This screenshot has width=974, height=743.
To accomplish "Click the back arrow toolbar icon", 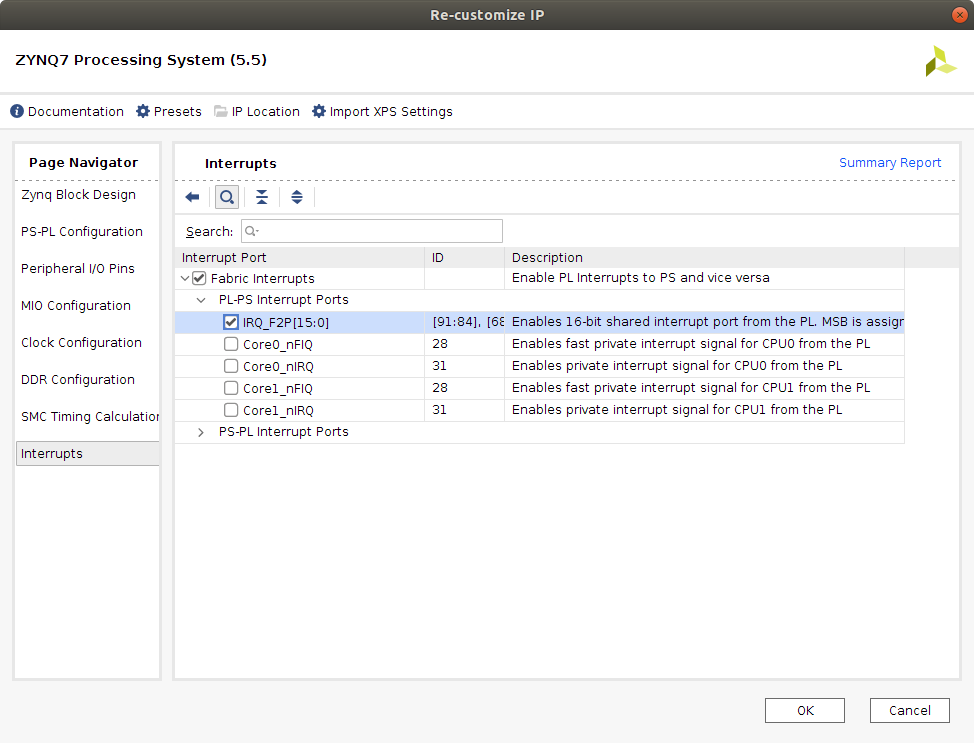I will (193, 198).
